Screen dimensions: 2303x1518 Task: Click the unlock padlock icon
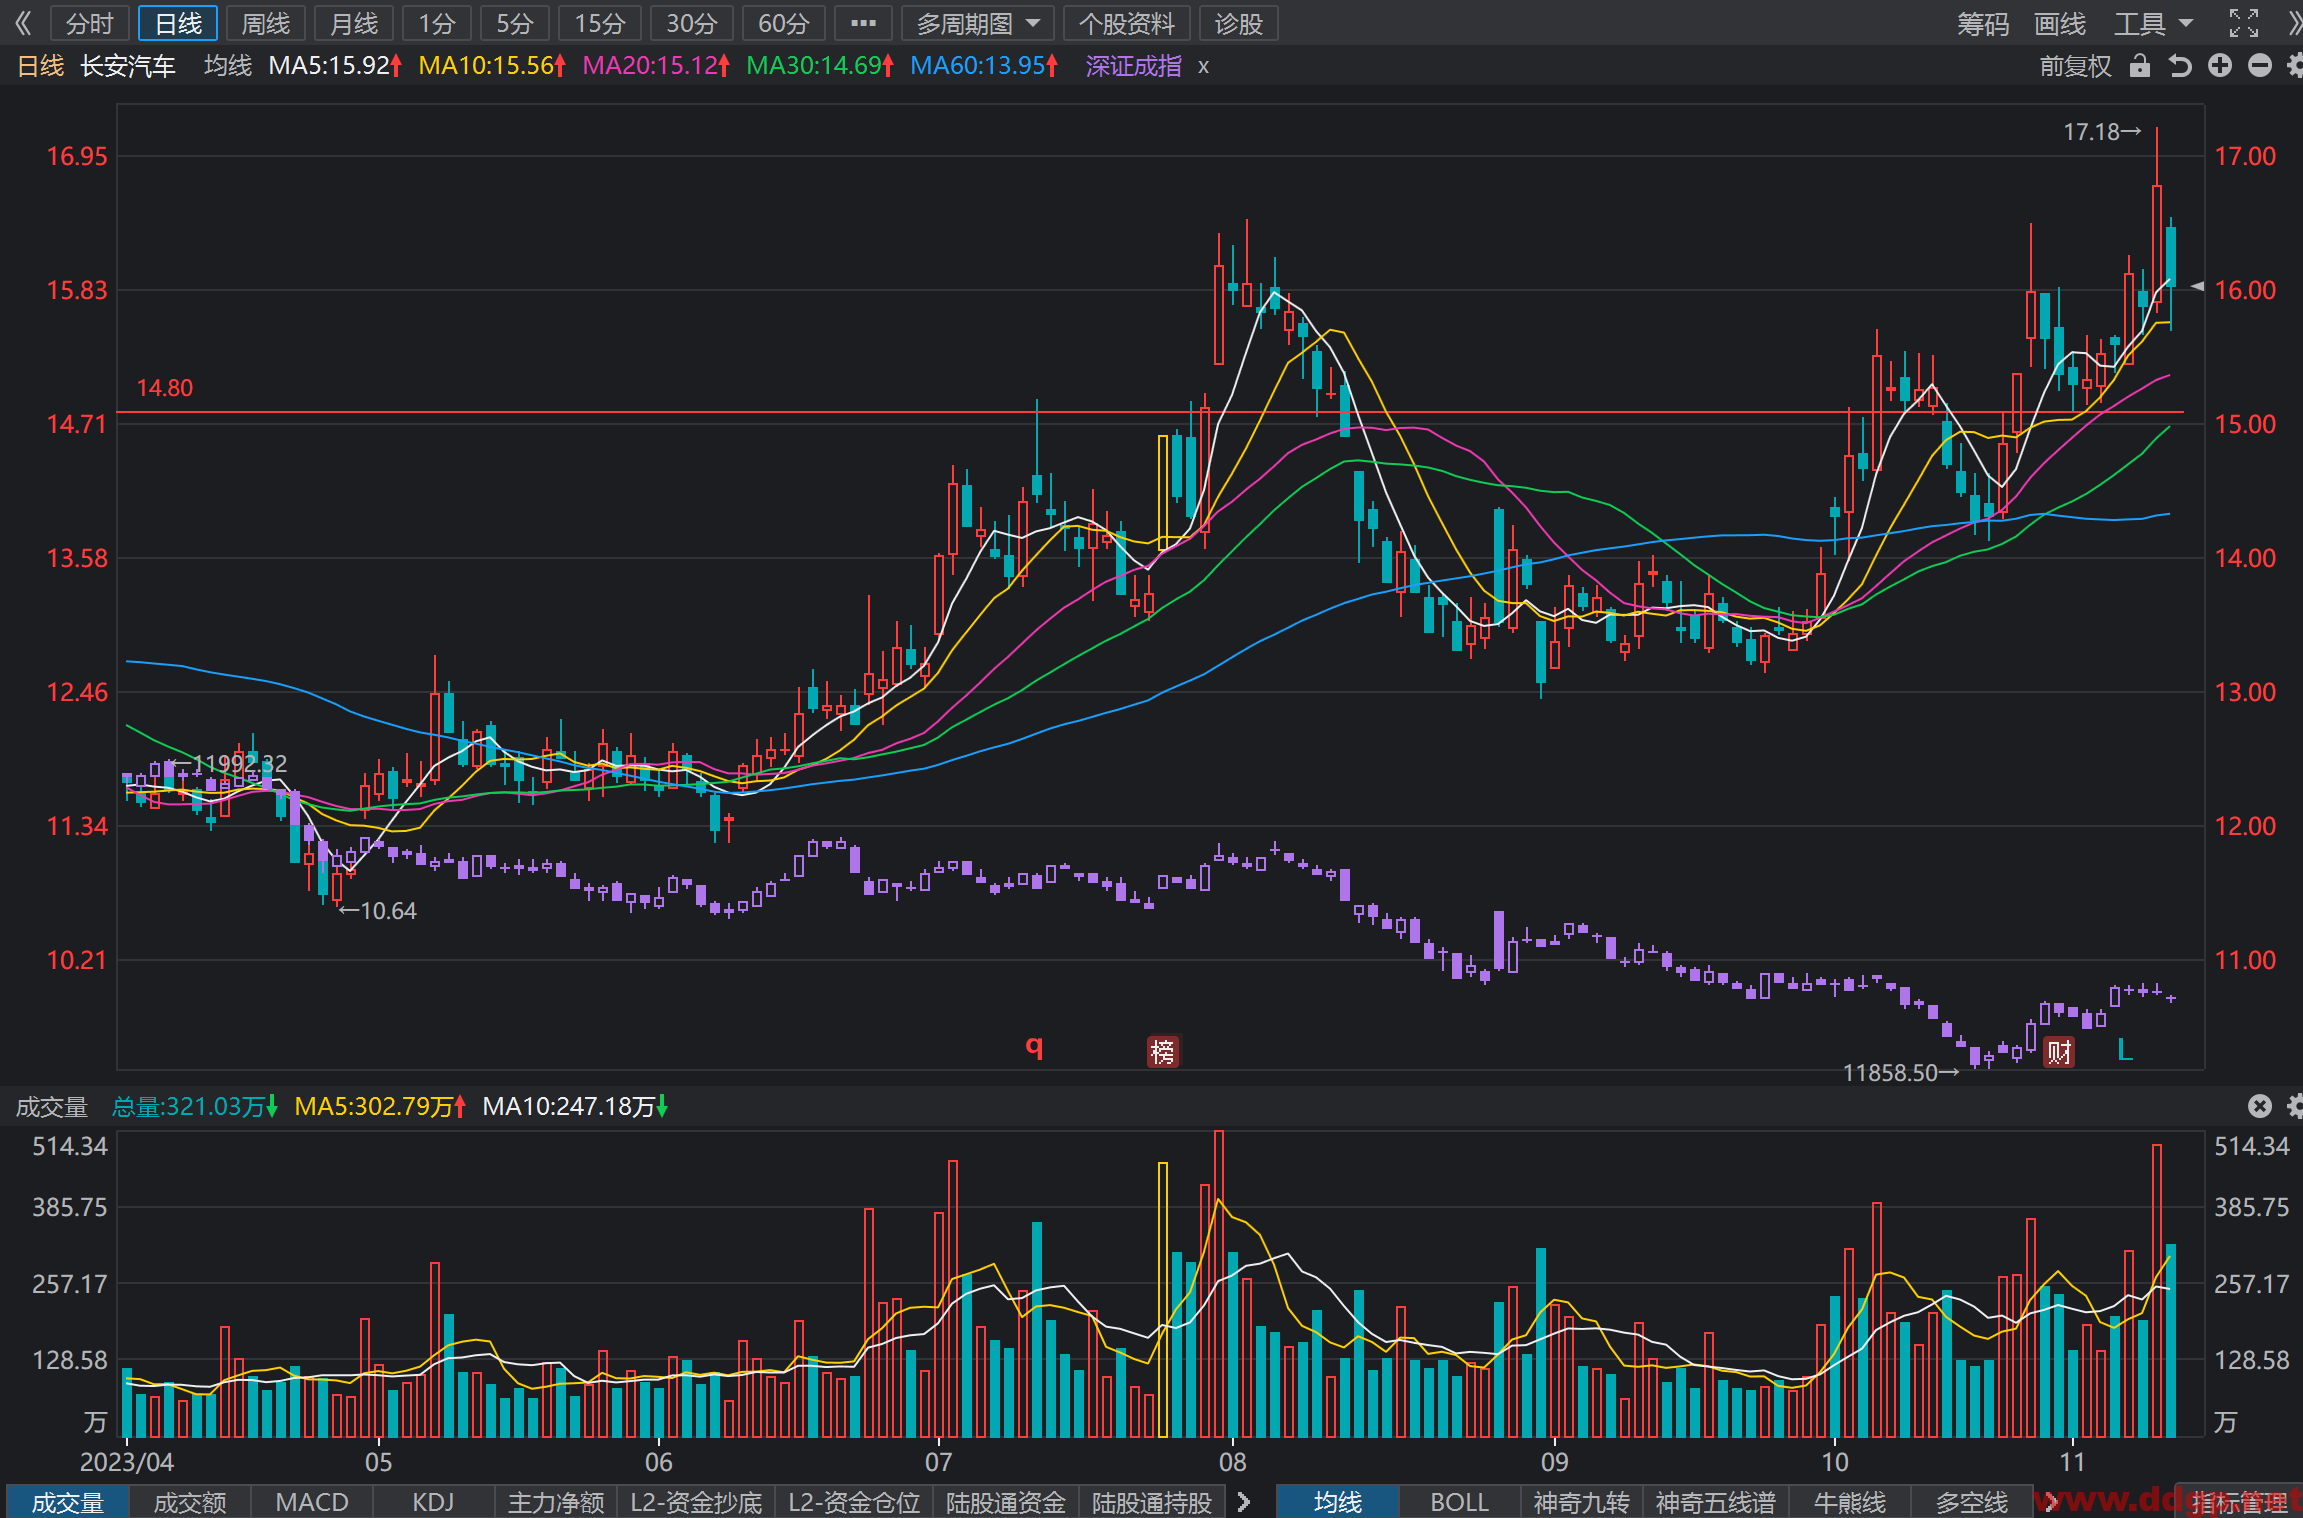pyautogui.click(x=2140, y=66)
